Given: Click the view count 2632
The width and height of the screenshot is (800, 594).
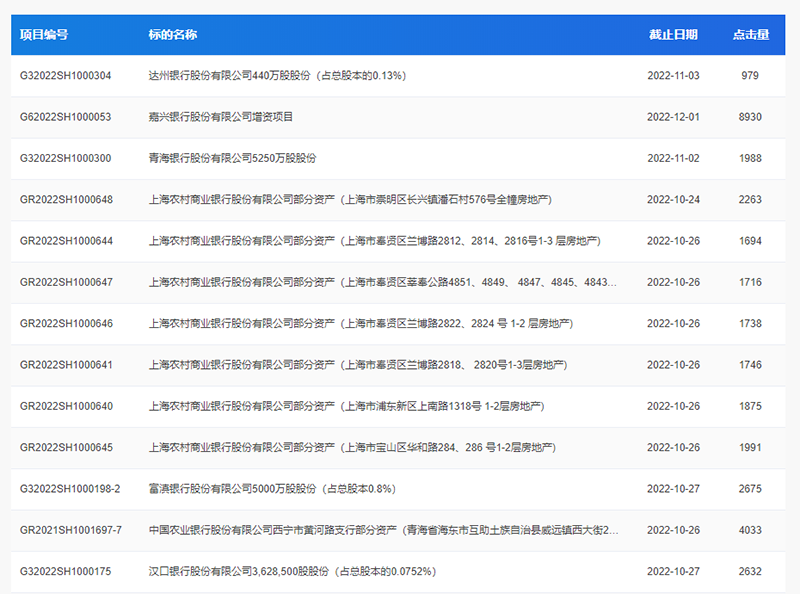Looking at the screenshot, I should click(750, 572).
